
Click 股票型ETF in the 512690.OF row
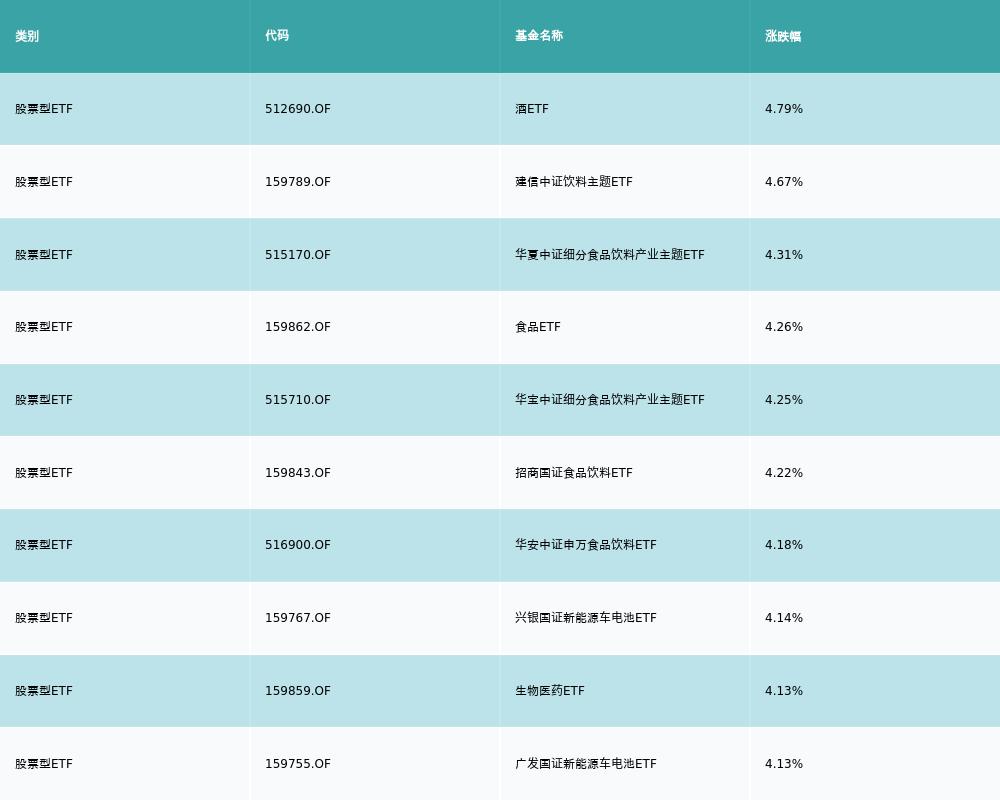pos(44,109)
